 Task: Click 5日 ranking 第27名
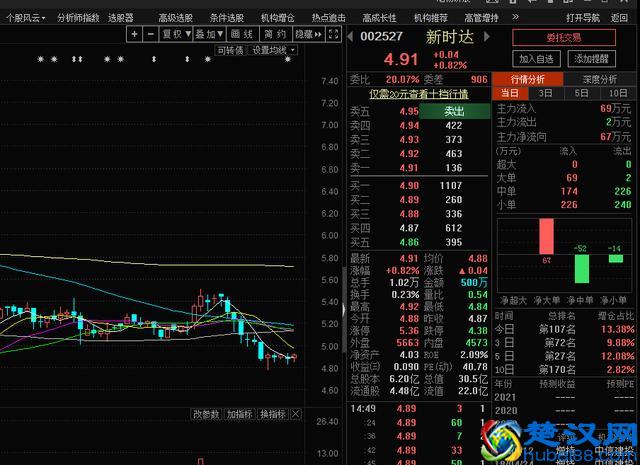[560, 356]
